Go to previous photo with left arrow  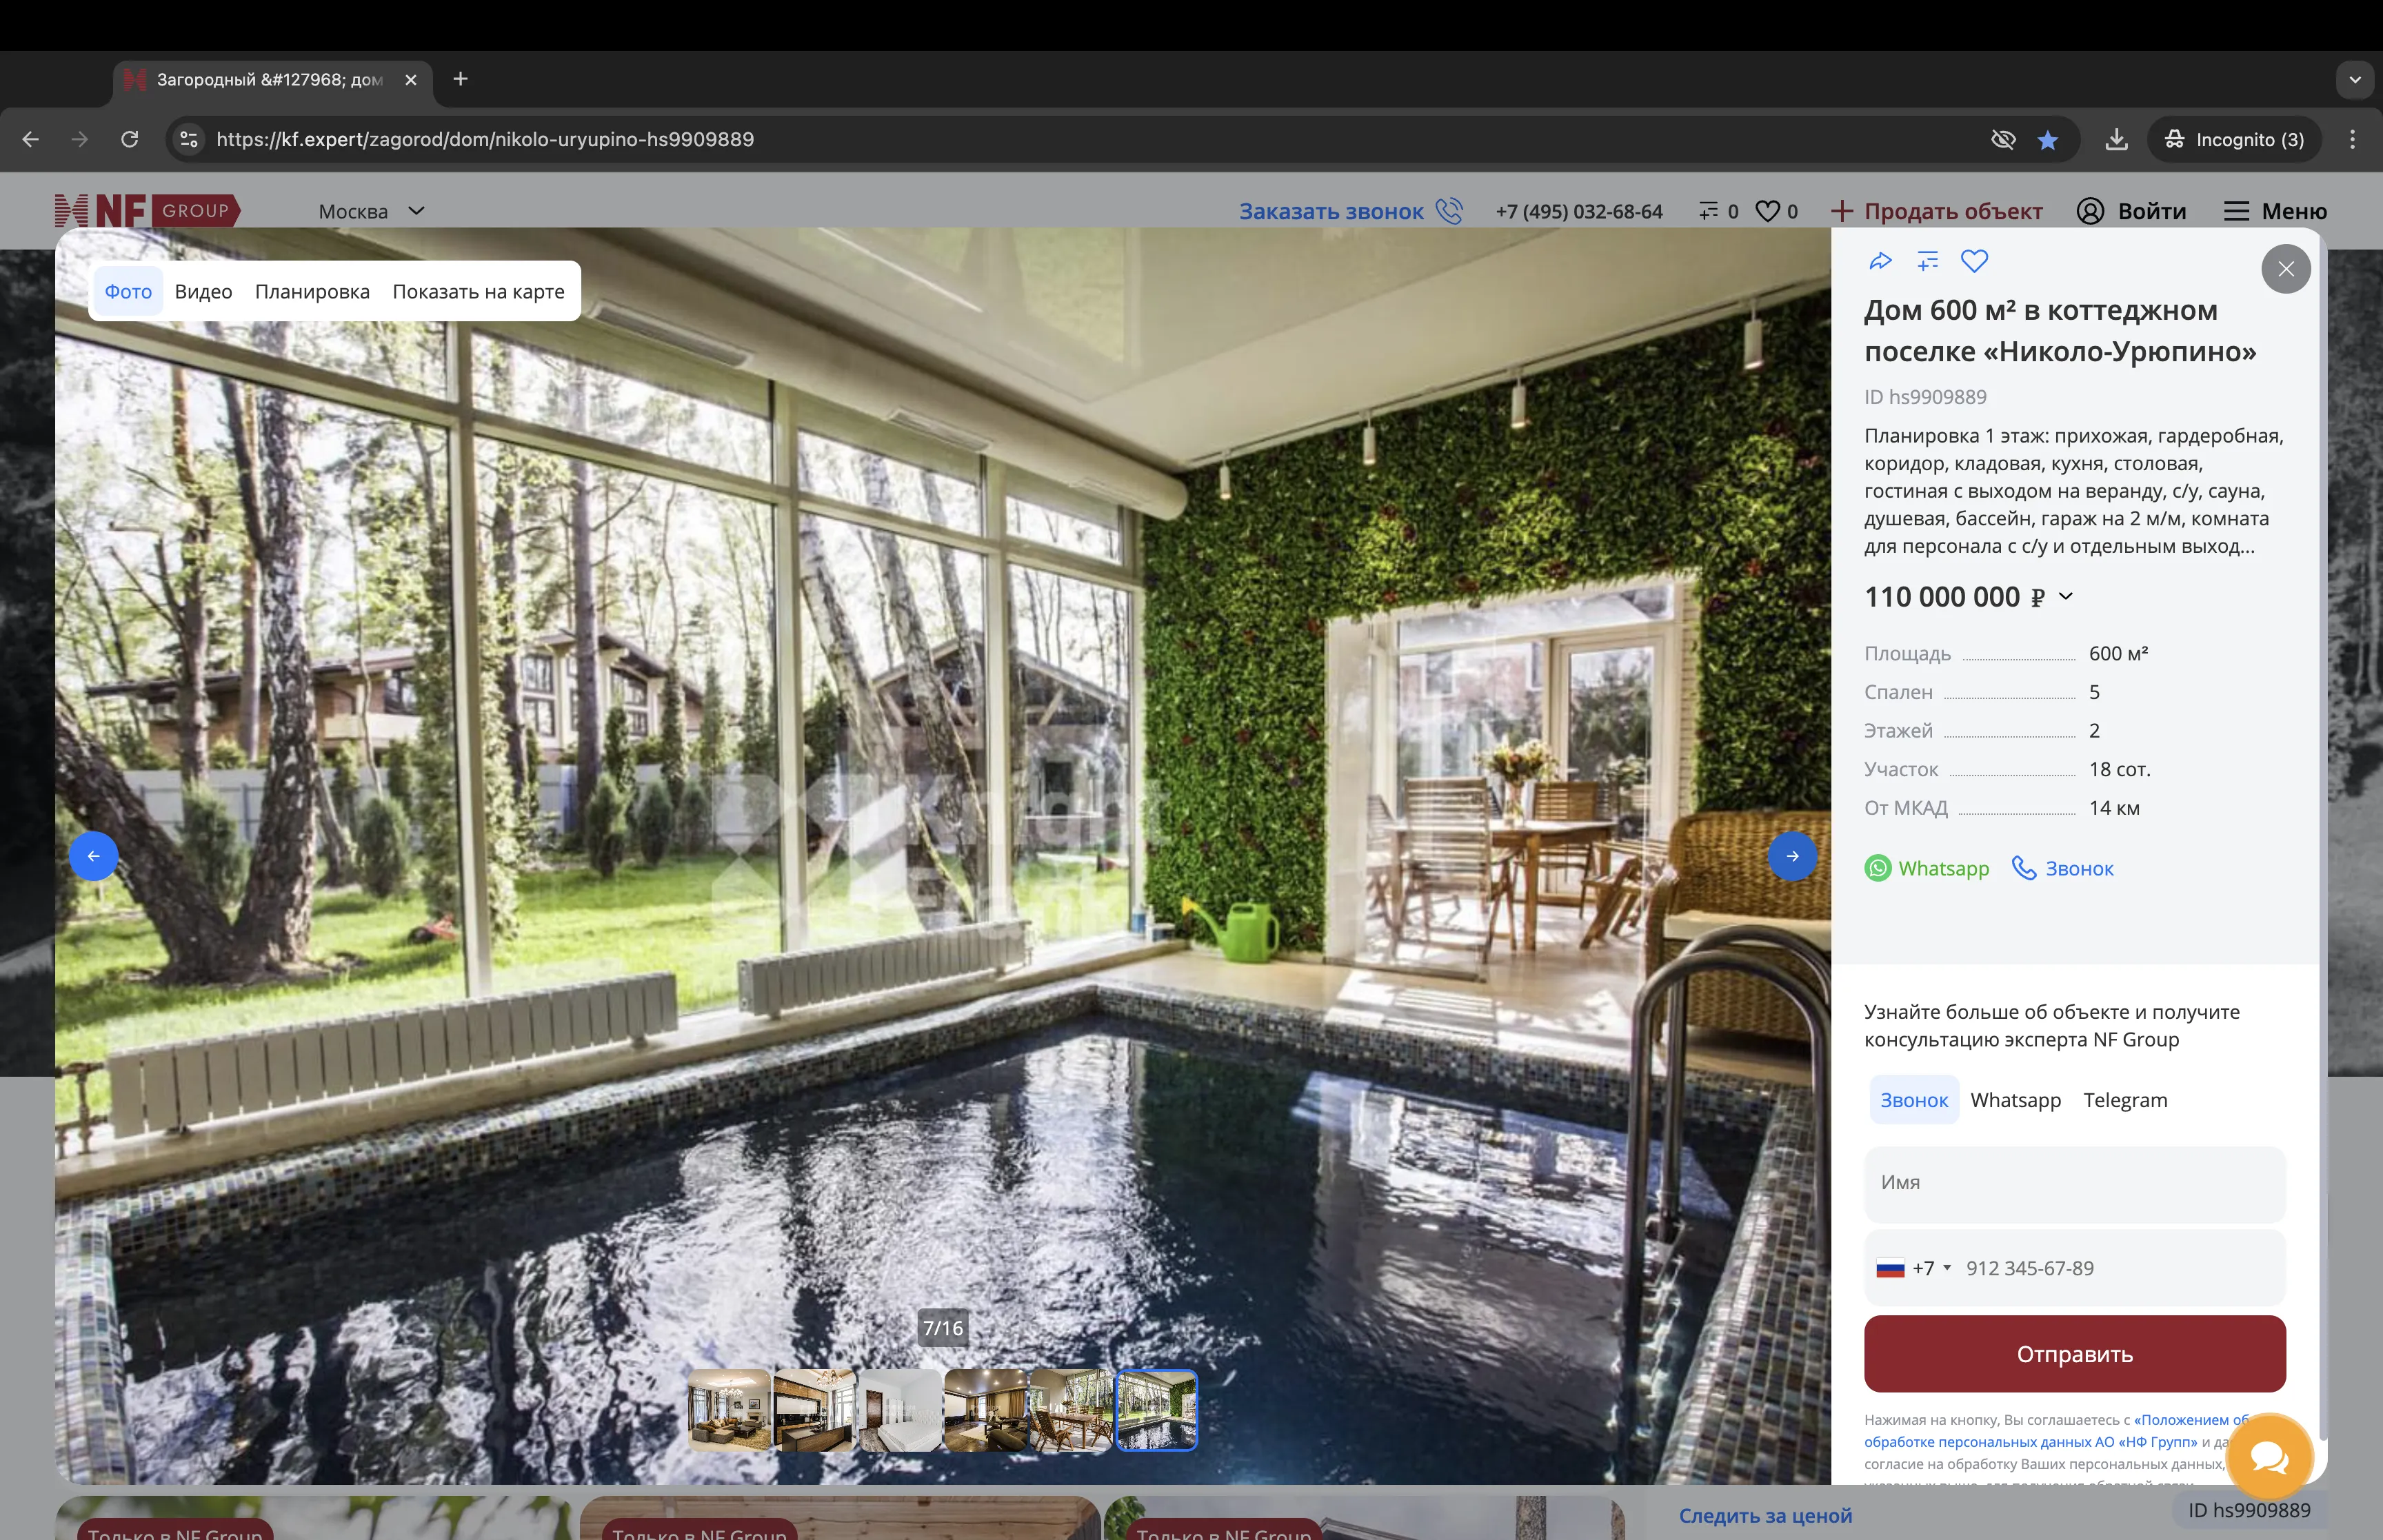tap(93, 856)
